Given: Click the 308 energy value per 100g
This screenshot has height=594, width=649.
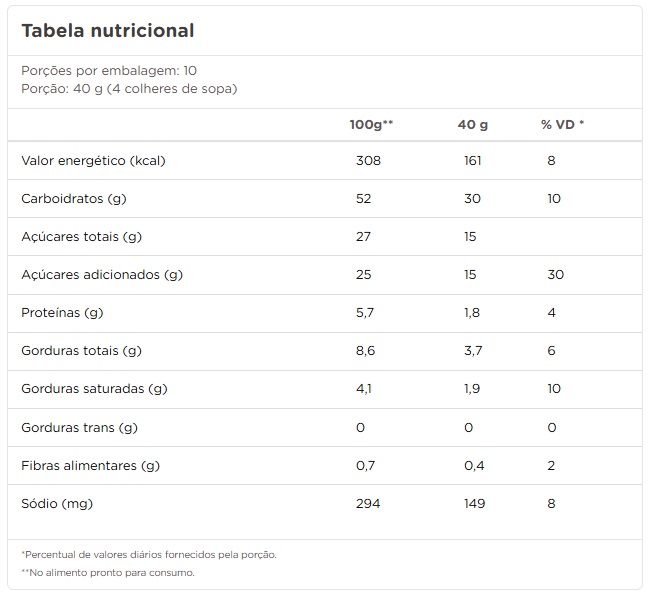Looking at the screenshot, I should click(369, 160).
